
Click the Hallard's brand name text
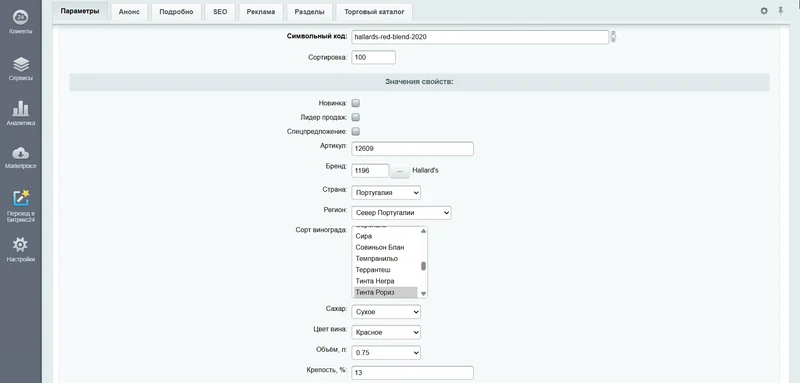point(425,170)
